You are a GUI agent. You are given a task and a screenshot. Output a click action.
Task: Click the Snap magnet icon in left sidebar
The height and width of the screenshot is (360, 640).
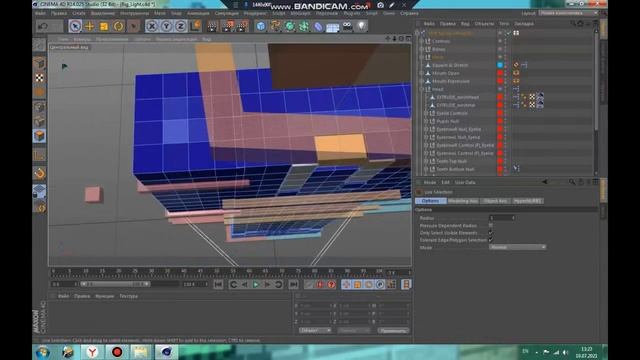pos(39,173)
